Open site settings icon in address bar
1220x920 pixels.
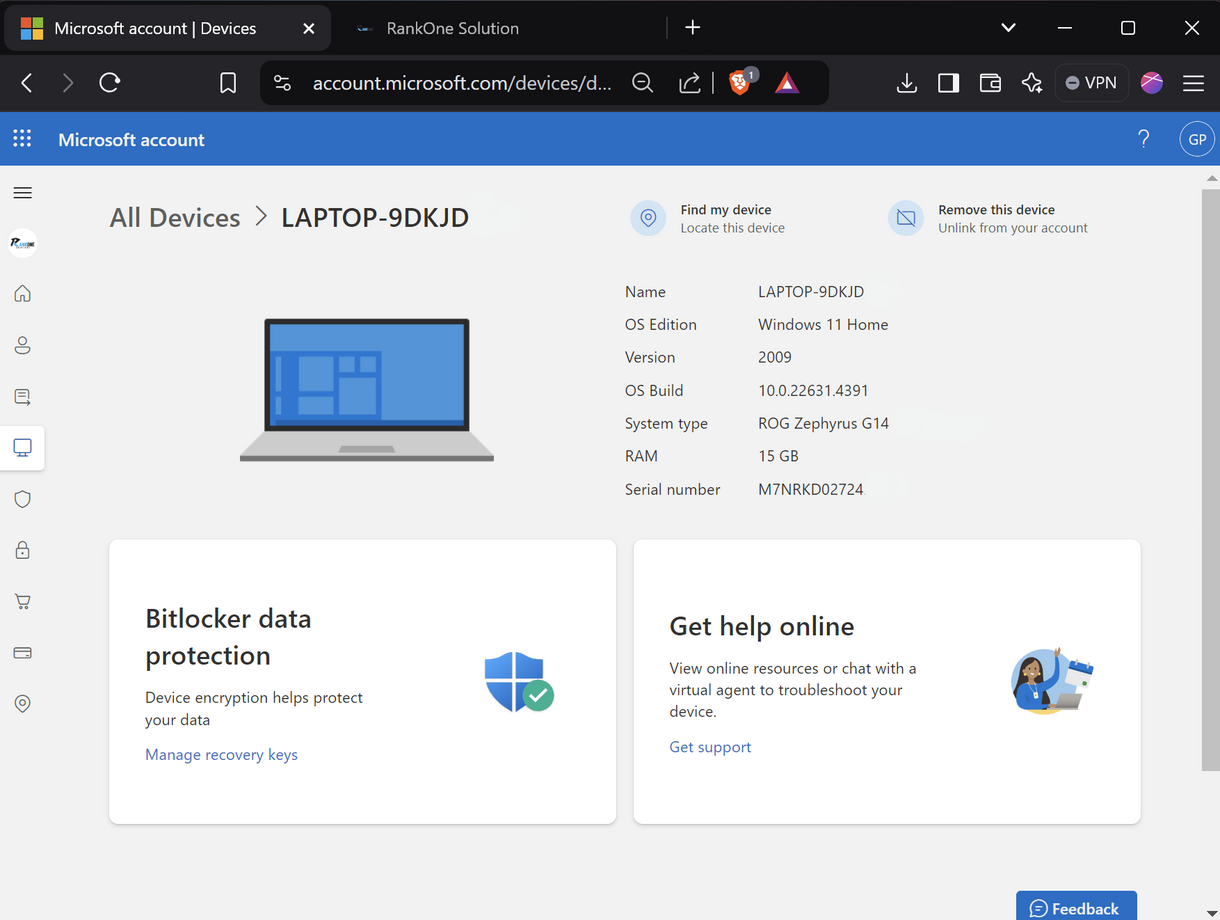[x=283, y=83]
